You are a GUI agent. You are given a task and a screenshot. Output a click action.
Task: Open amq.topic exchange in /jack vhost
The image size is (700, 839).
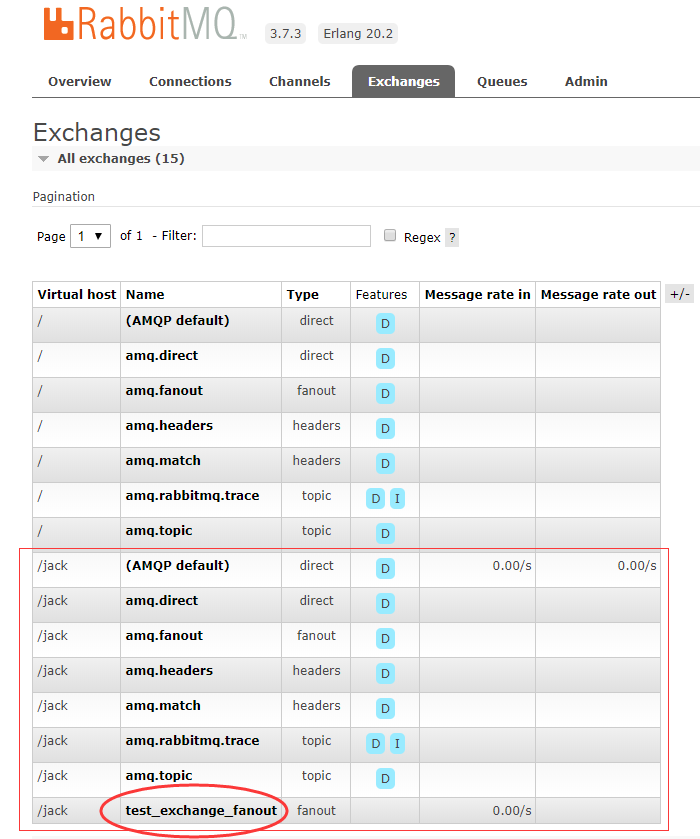(x=159, y=776)
